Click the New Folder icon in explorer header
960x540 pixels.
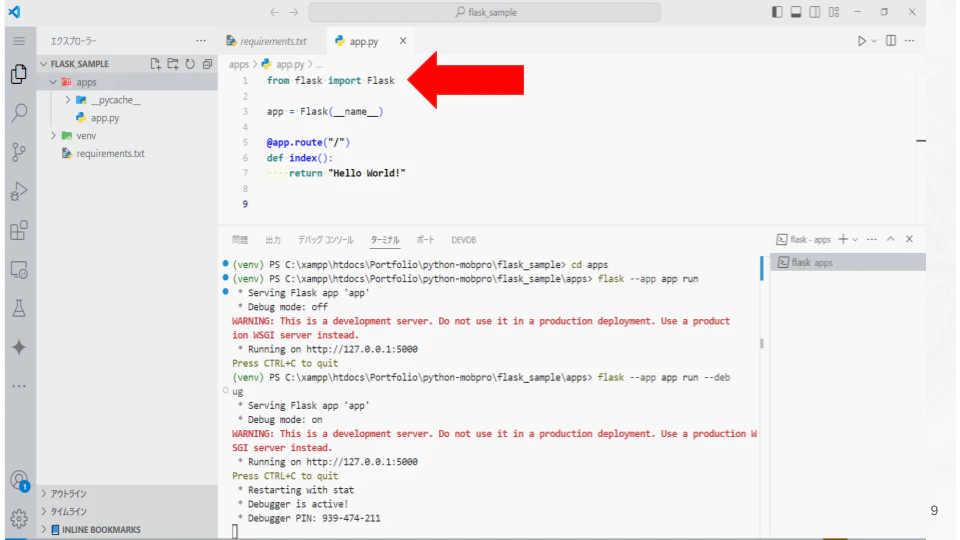(x=173, y=64)
